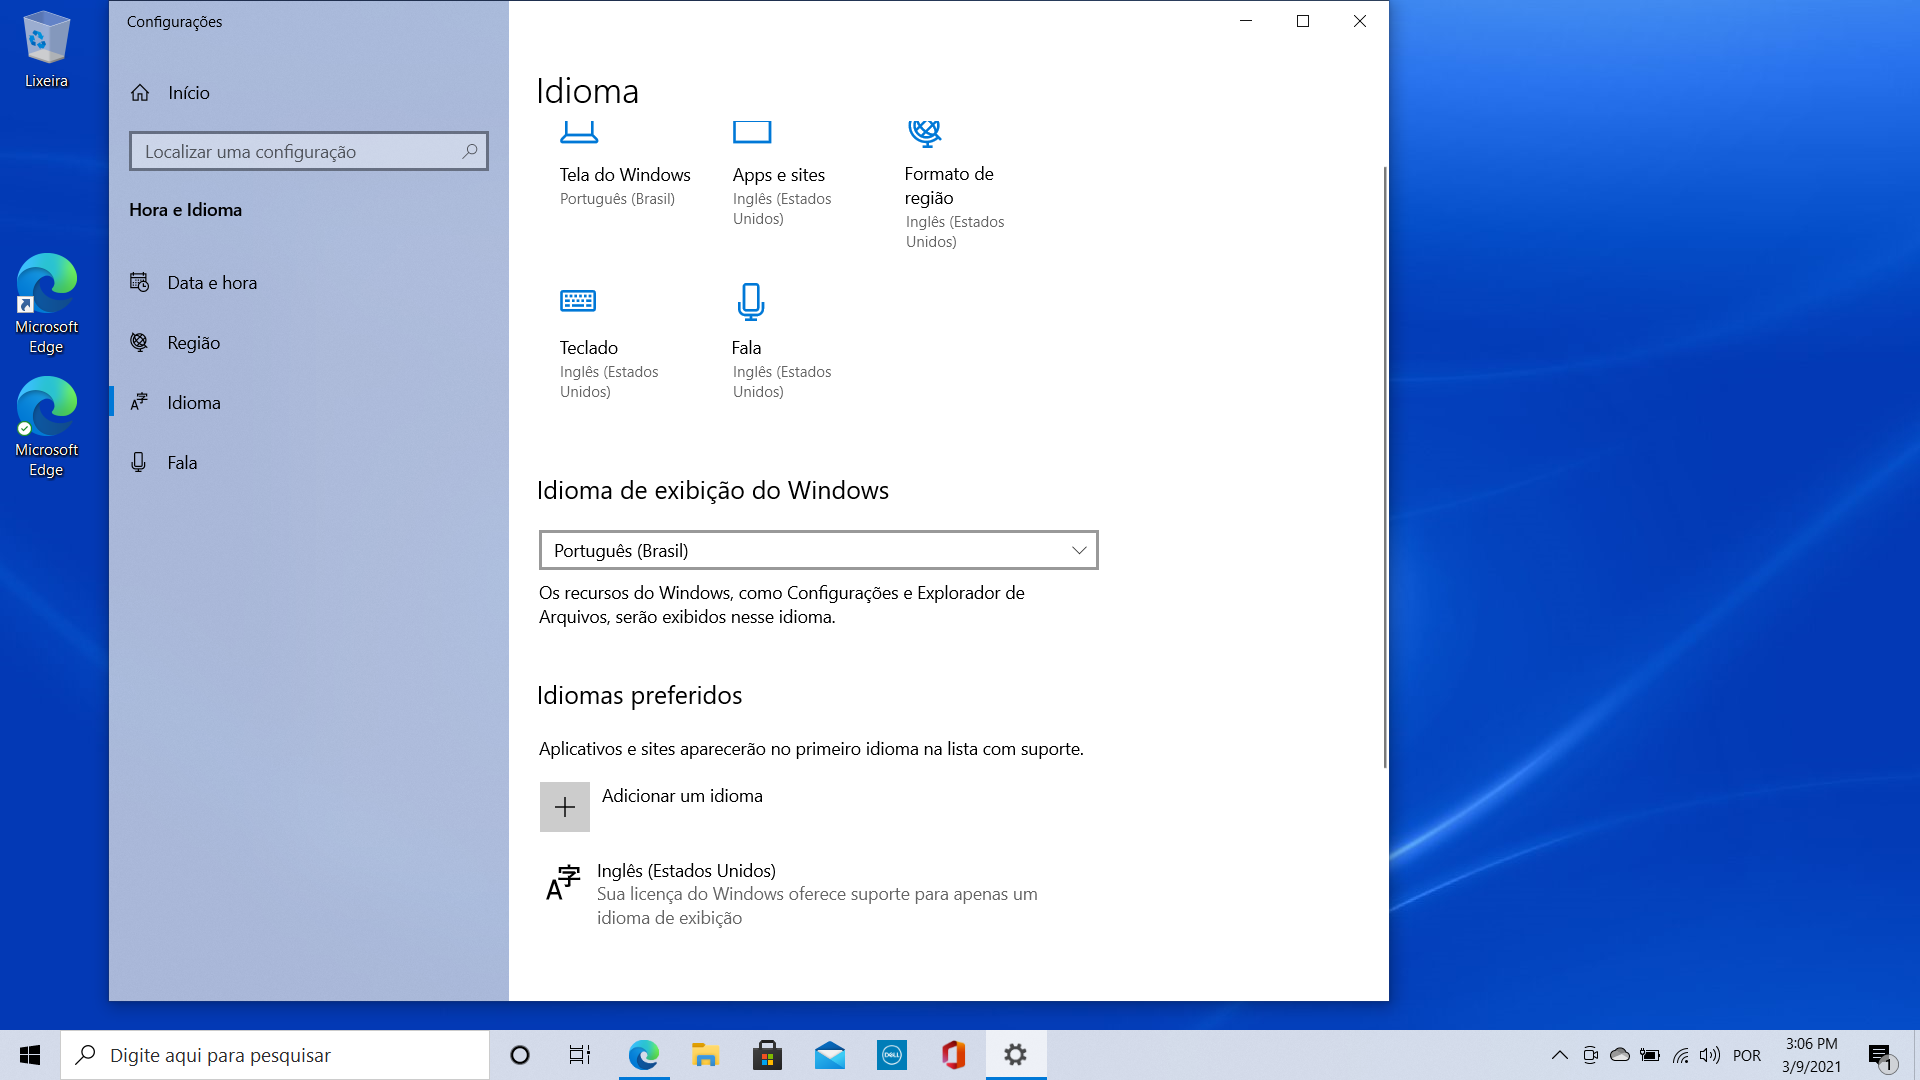Click the Início home icon
The width and height of the screenshot is (1920, 1080).
tap(140, 93)
